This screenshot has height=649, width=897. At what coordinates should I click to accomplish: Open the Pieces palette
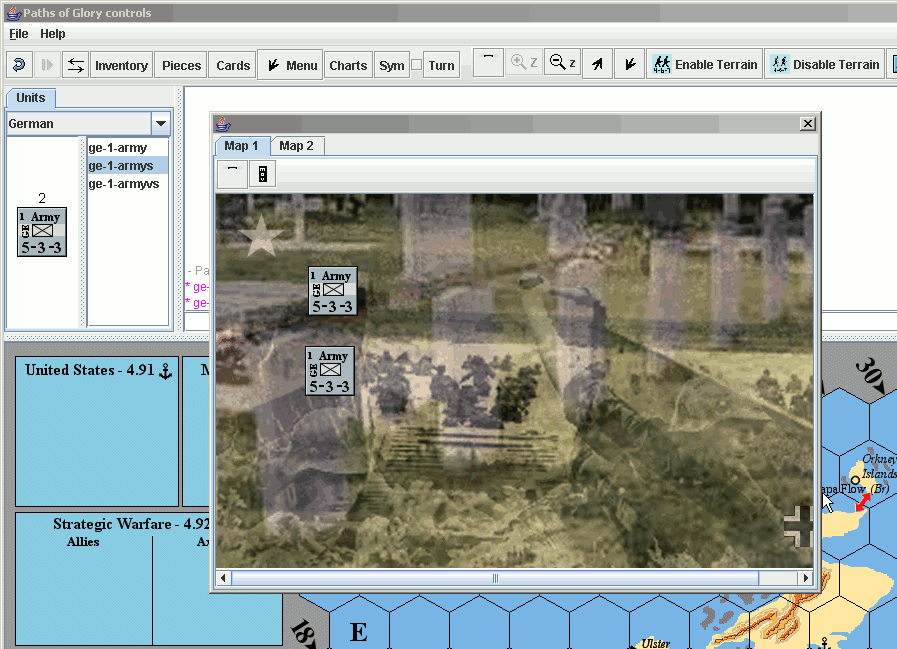pos(181,65)
